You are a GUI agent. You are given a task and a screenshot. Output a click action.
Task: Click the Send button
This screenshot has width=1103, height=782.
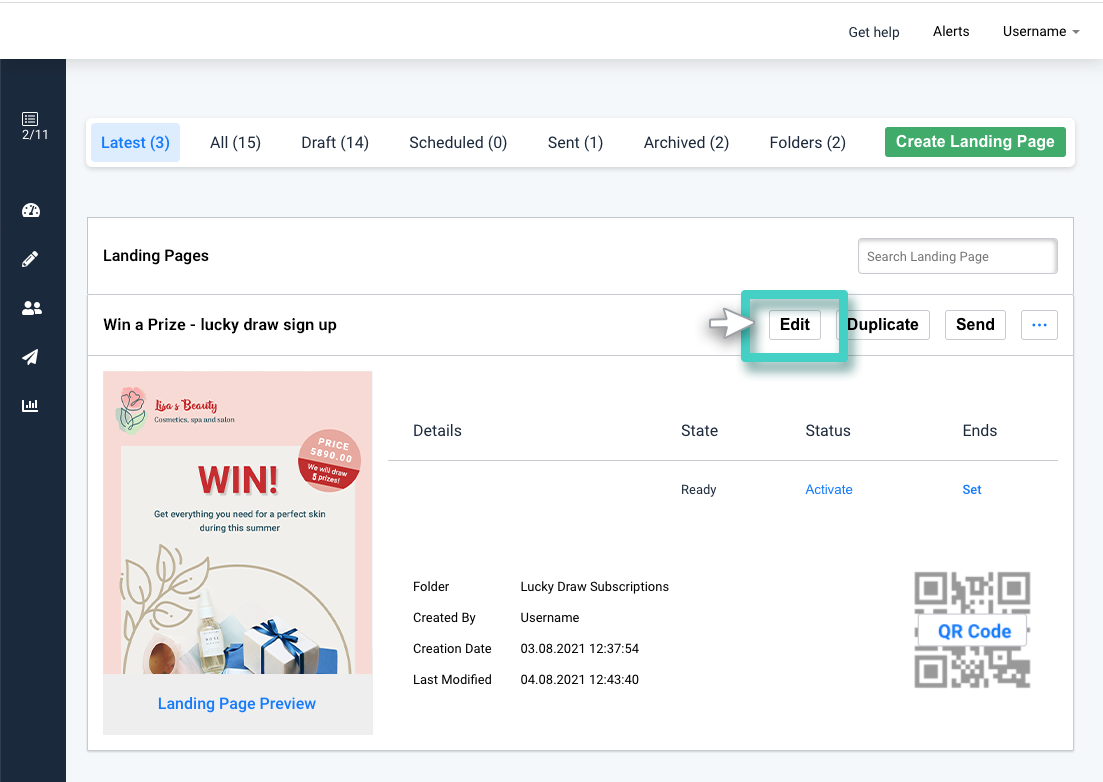coord(975,325)
